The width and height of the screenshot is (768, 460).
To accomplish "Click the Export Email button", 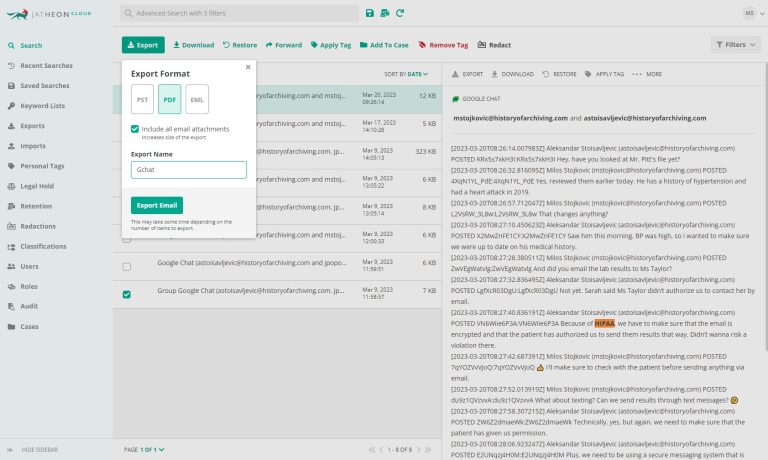I will tap(156, 205).
